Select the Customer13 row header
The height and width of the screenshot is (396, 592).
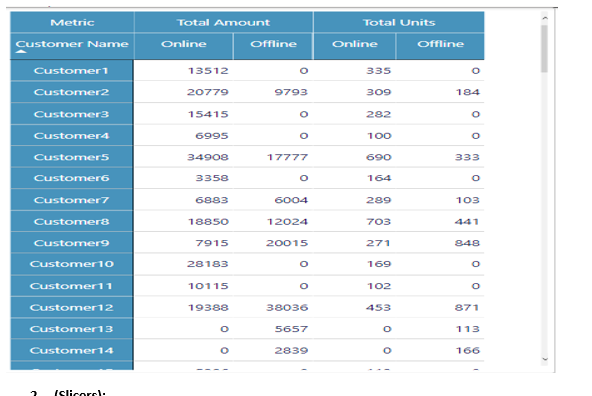(72, 329)
